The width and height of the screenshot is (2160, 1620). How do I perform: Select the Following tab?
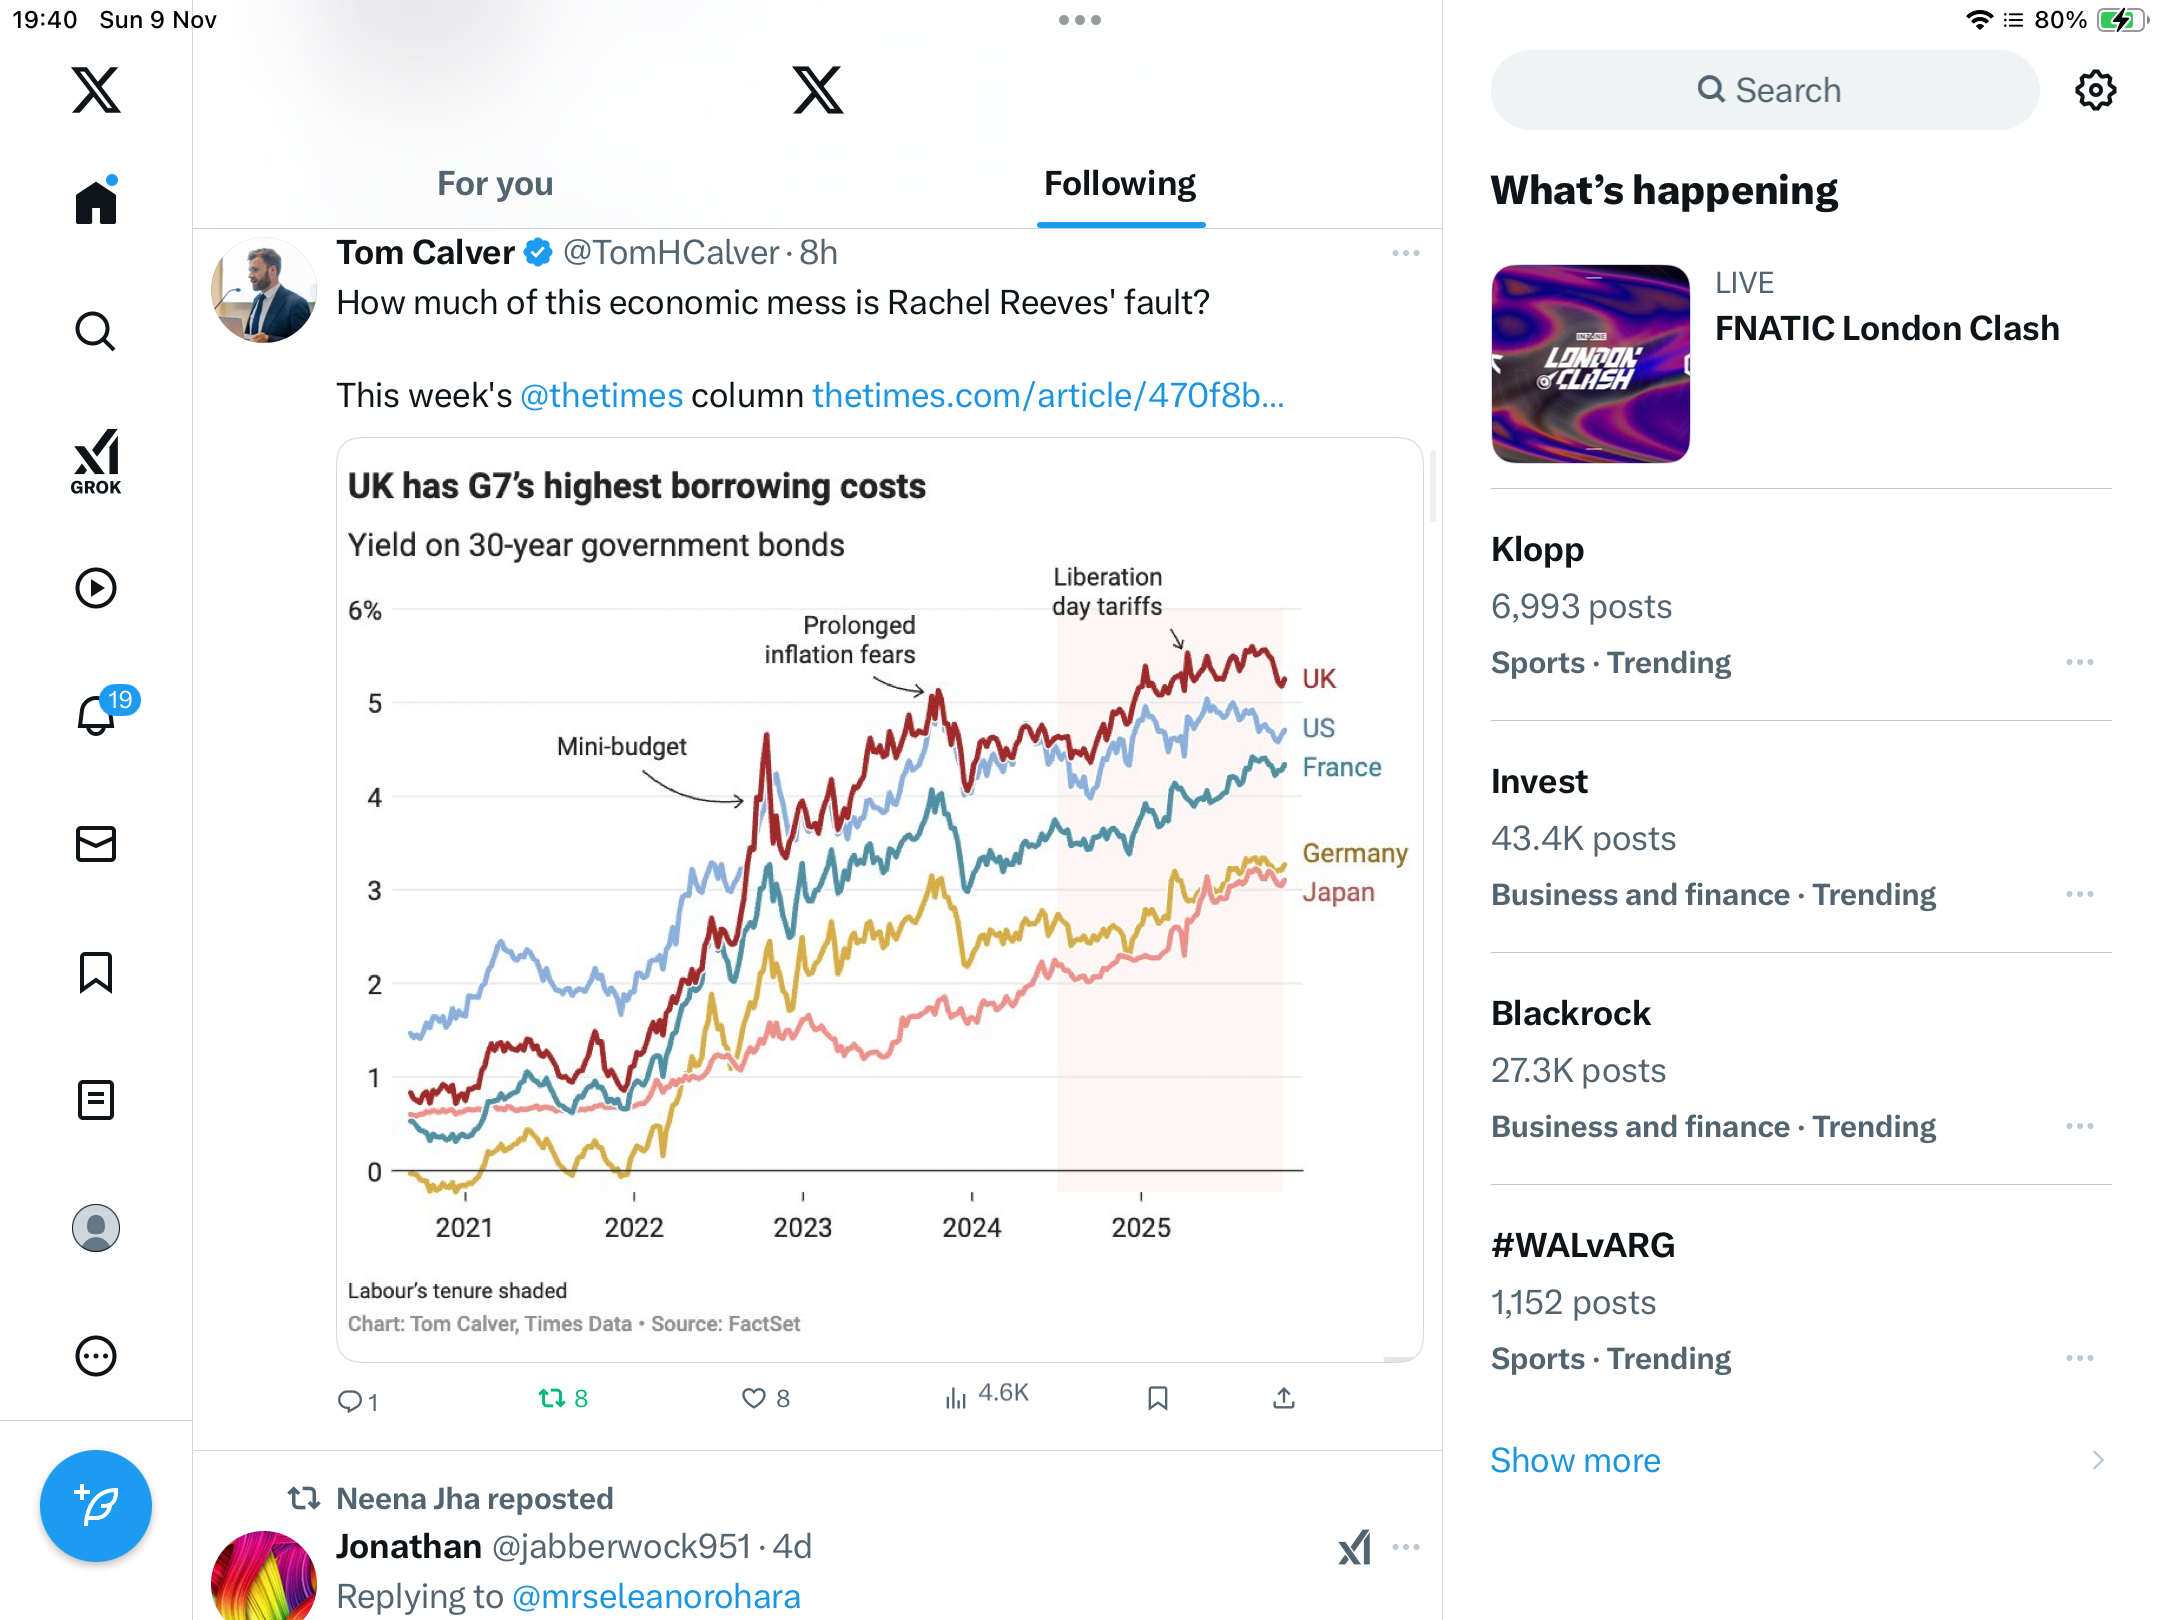1120,184
